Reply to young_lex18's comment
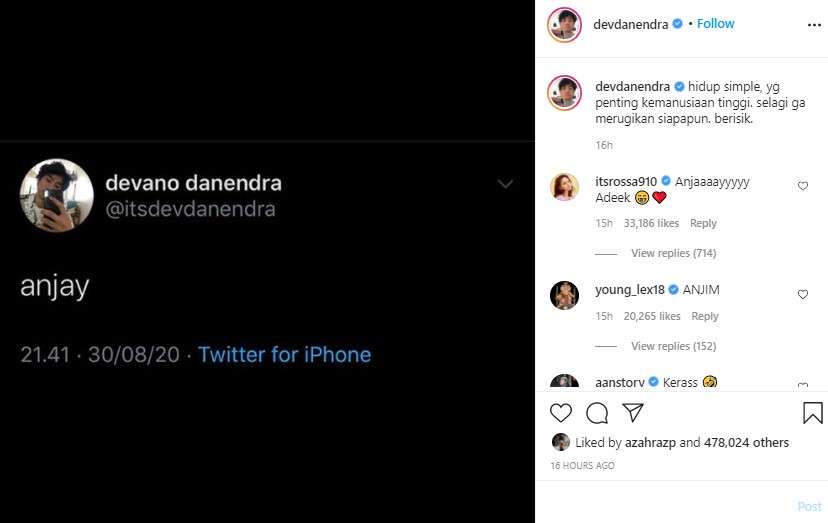Screen dimensions: 828x523 704,316
